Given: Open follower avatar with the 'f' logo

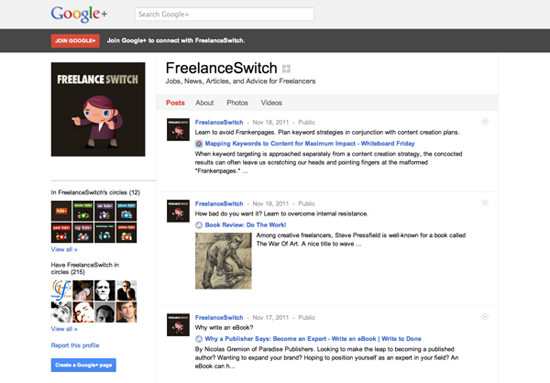Looking at the screenshot, I should 61,290.
